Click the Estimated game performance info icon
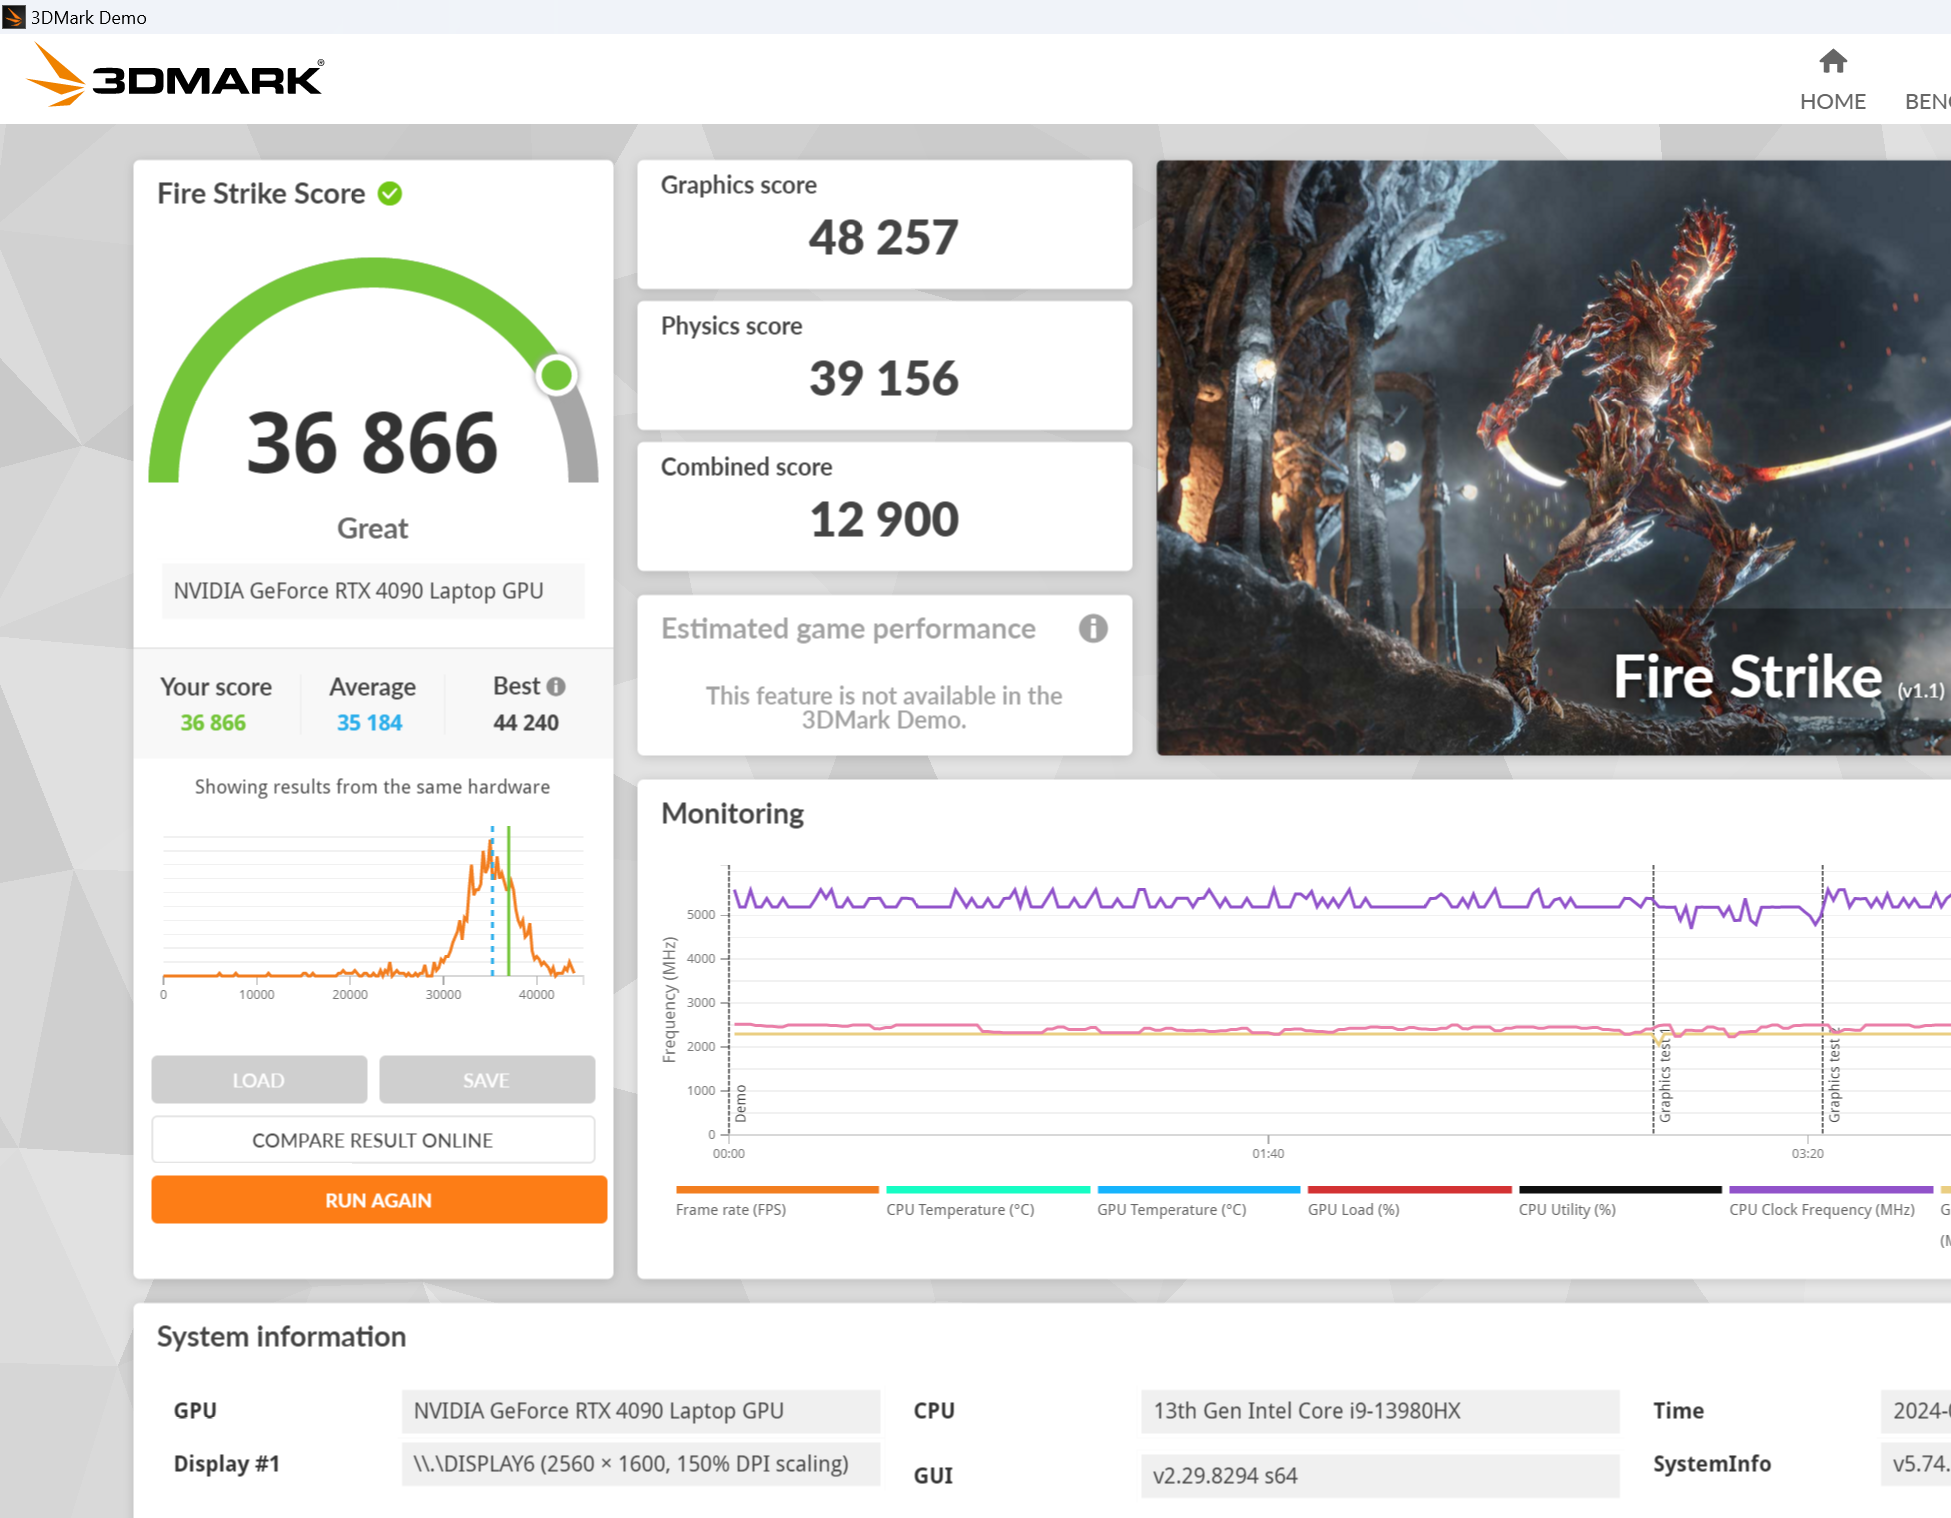Image resolution: width=1951 pixels, height=1518 pixels. click(1092, 628)
